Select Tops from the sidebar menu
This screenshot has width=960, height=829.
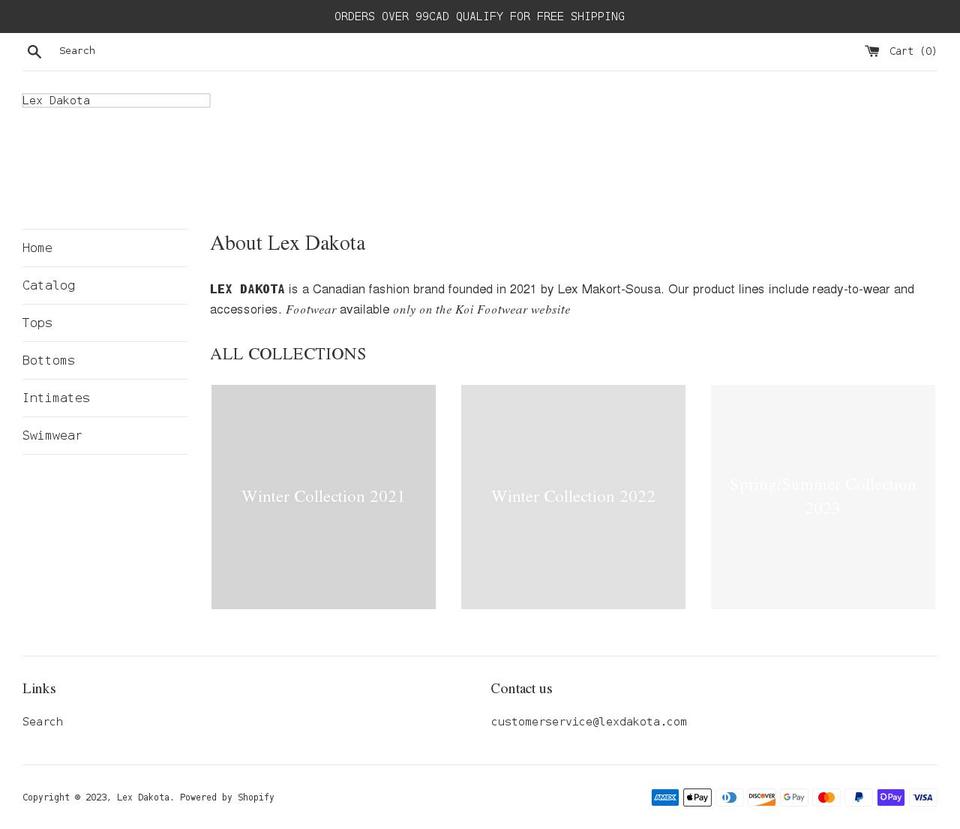[x=37, y=322]
